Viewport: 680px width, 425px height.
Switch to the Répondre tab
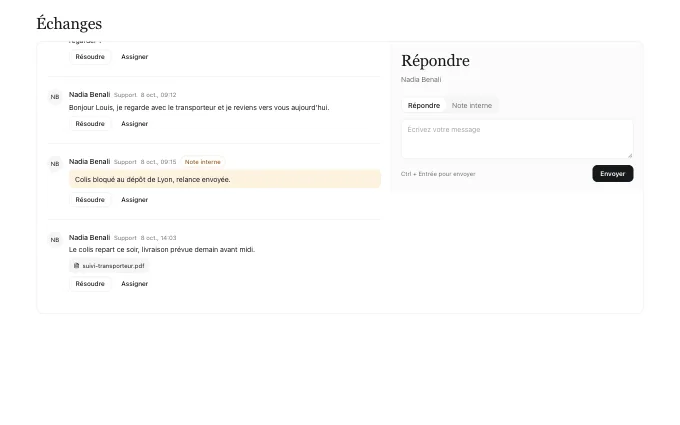(424, 105)
